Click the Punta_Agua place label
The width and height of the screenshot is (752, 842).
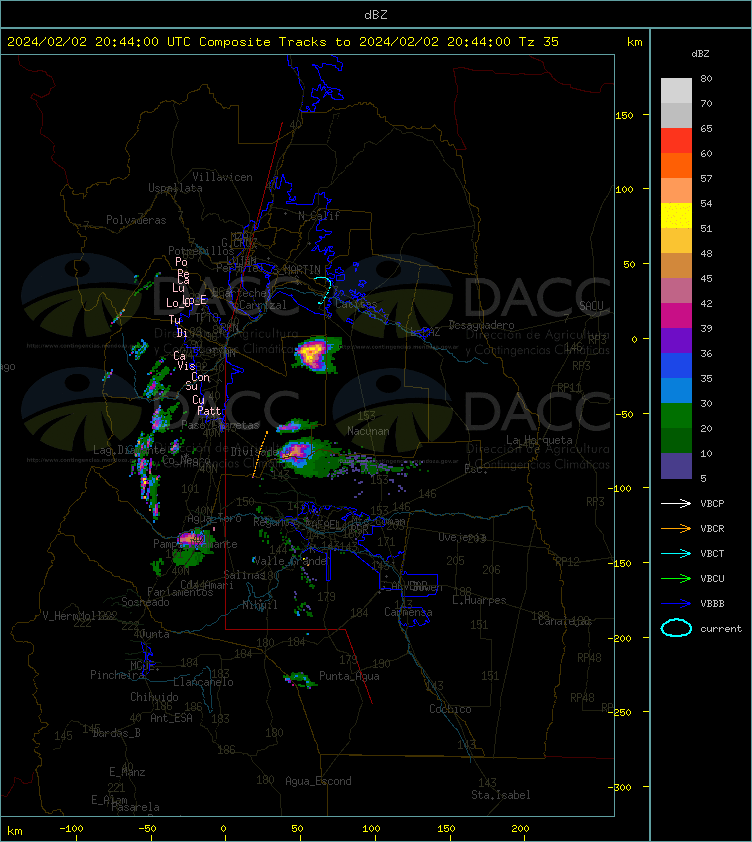point(349,676)
